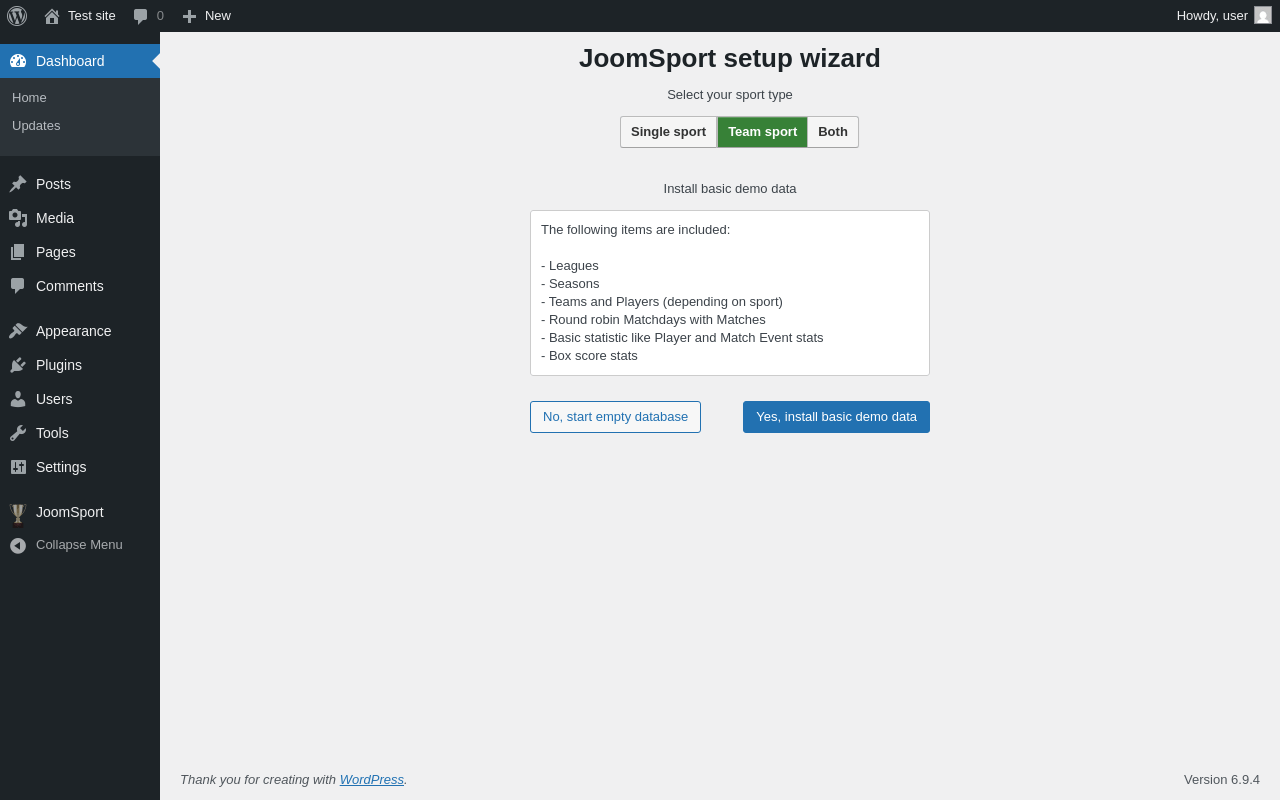Open the Test site home icon

point(52,16)
